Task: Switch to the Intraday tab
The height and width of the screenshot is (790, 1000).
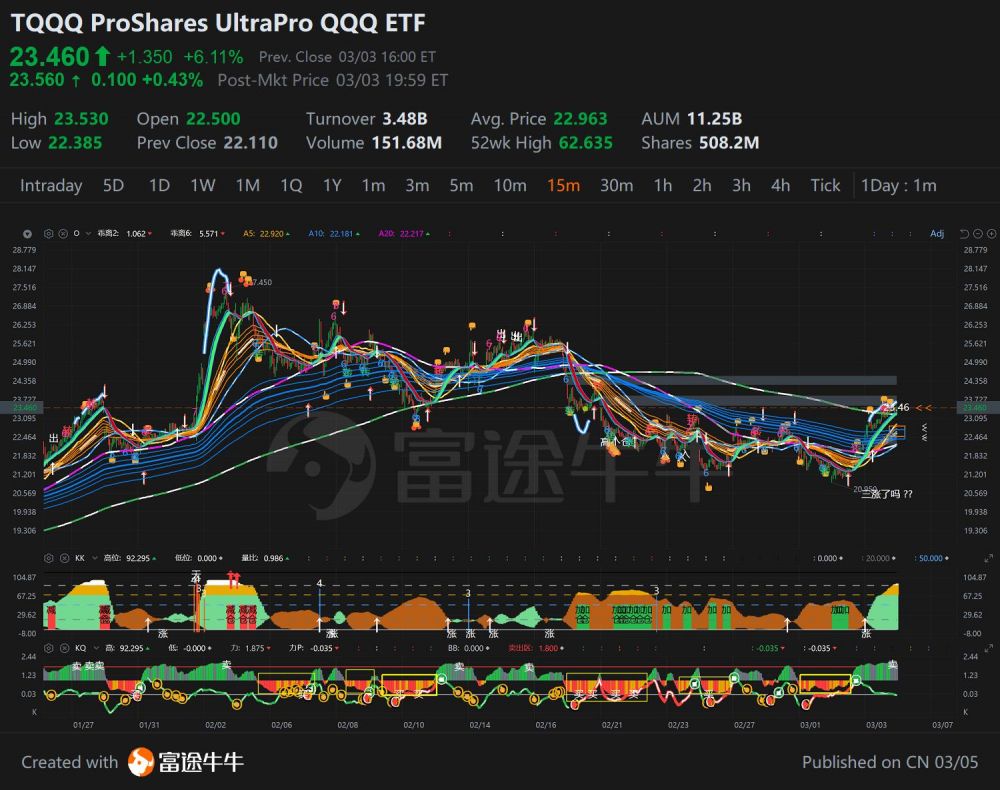Action: pos(51,185)
